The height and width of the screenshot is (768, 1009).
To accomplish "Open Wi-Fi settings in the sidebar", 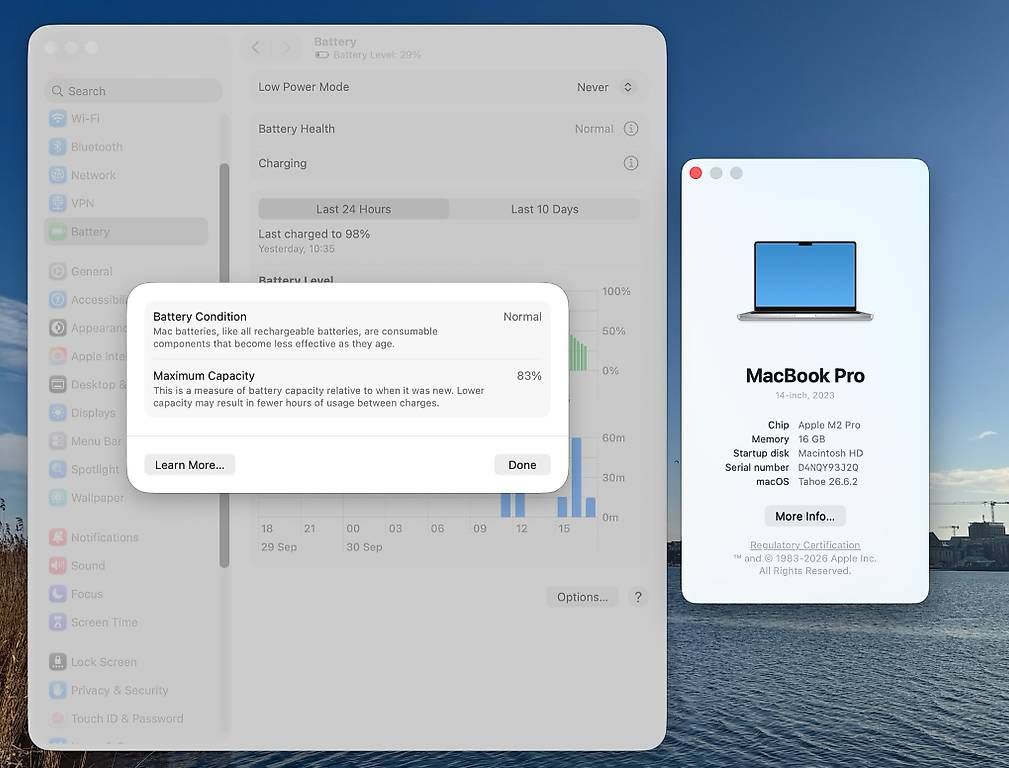I will click(x=126, y=118).
